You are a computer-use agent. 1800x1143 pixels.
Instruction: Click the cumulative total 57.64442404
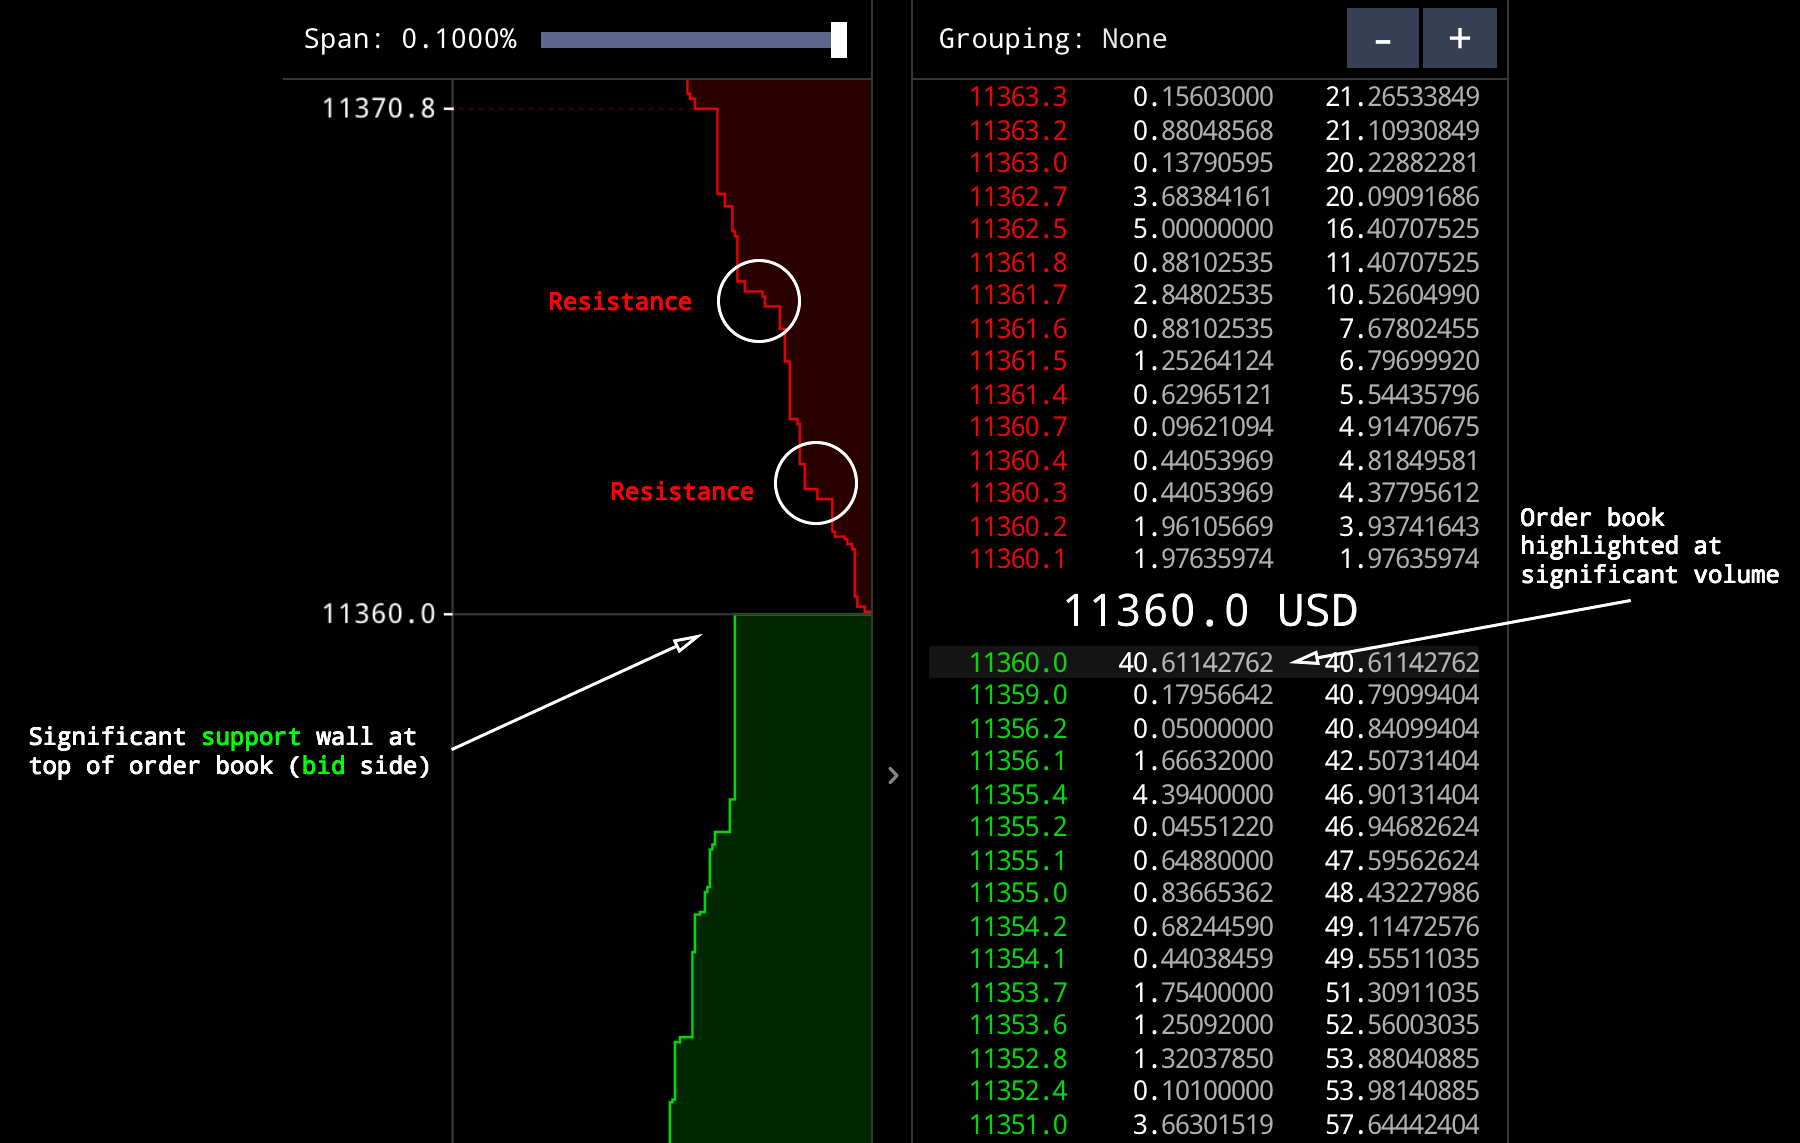[x=1402, y=1124]
